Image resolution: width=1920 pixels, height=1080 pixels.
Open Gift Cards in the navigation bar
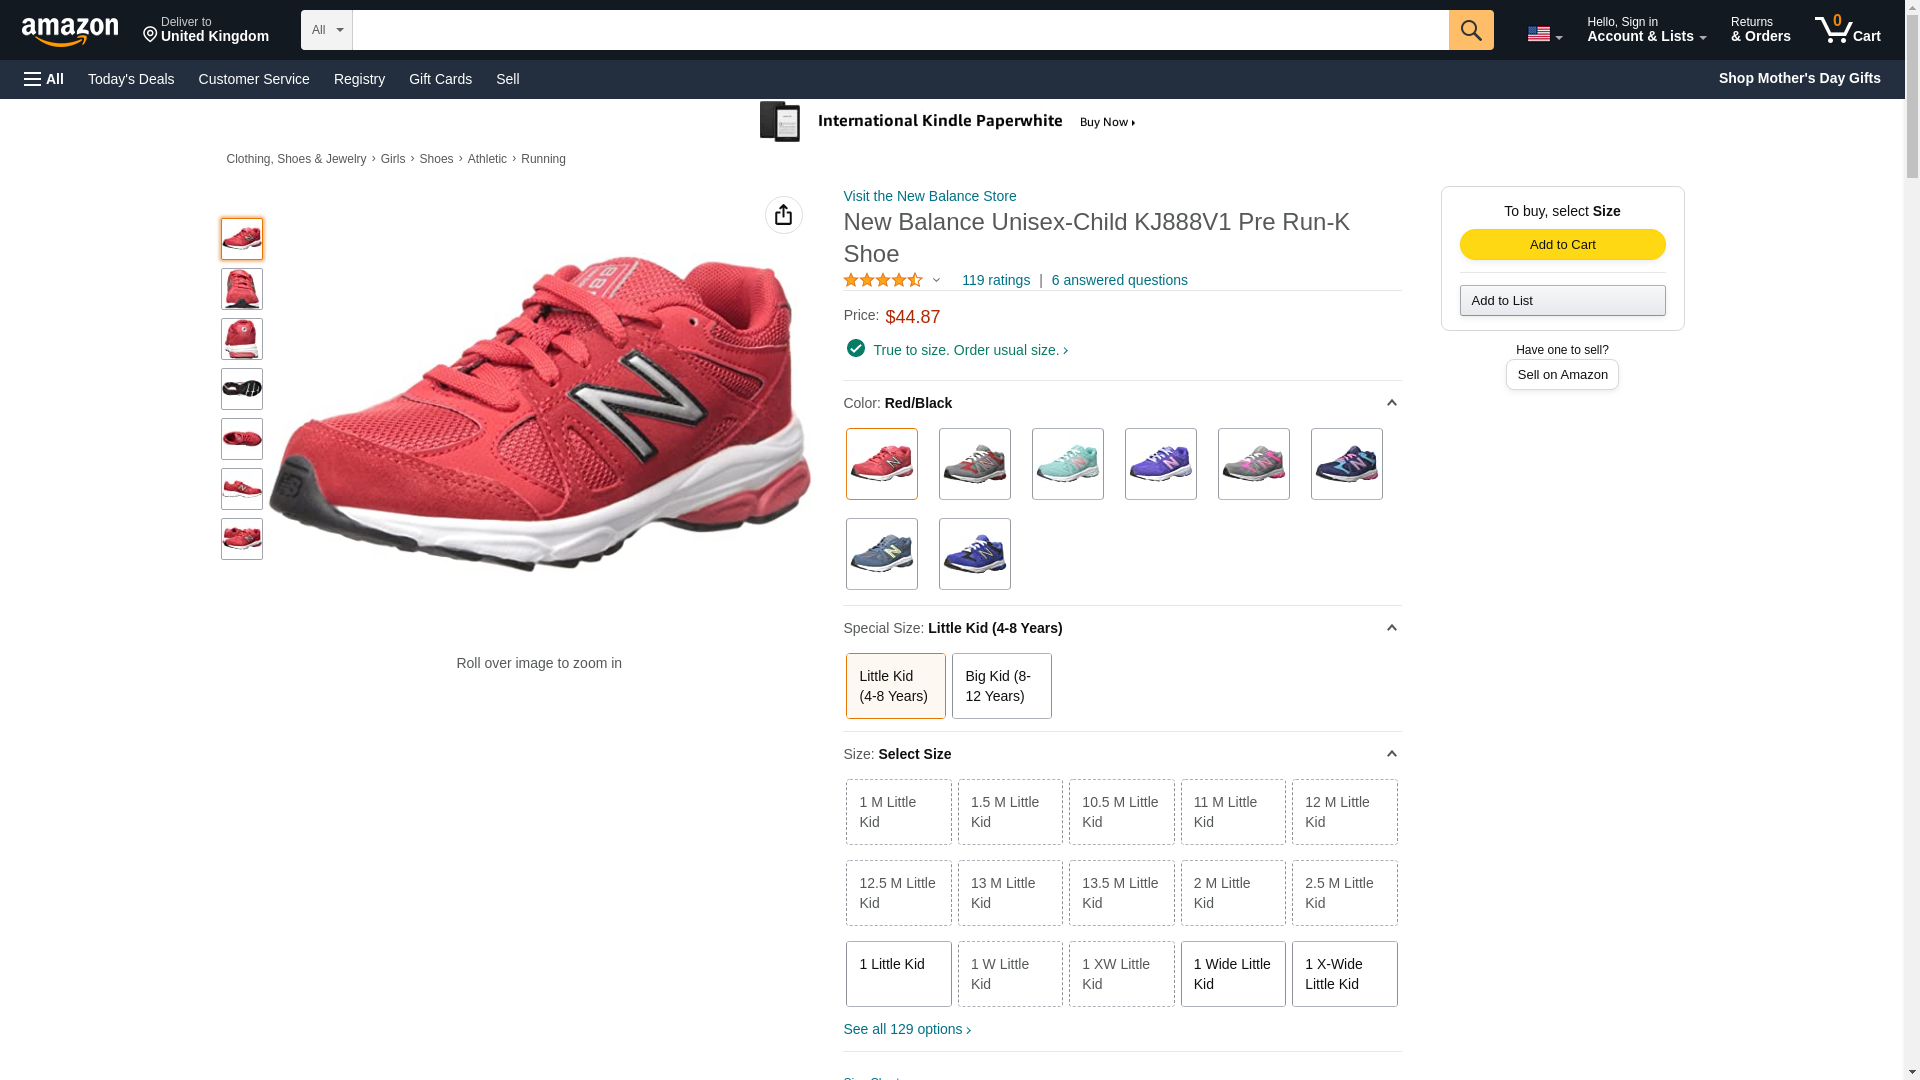coord(440,79)
